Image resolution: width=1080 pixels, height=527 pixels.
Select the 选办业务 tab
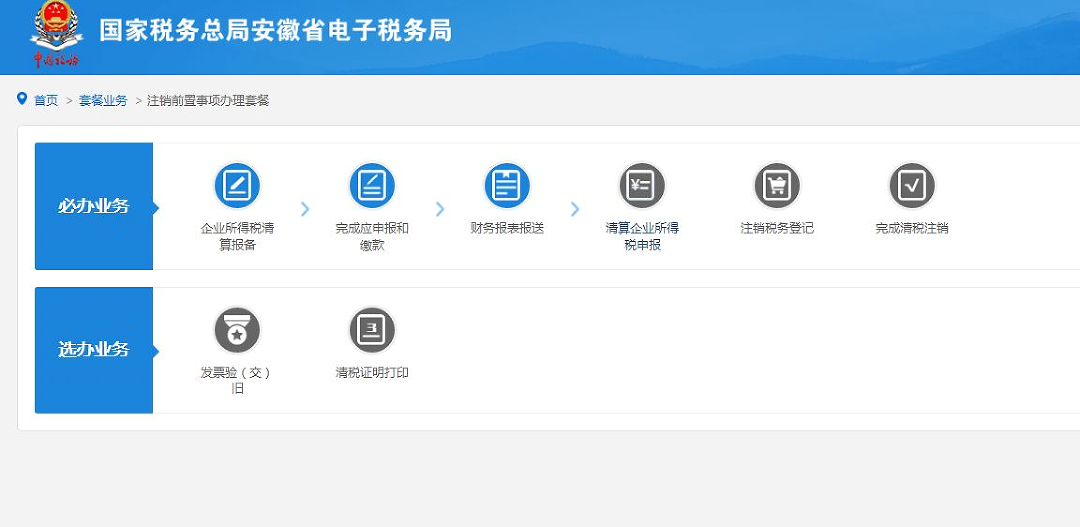[x=94, y=350]
